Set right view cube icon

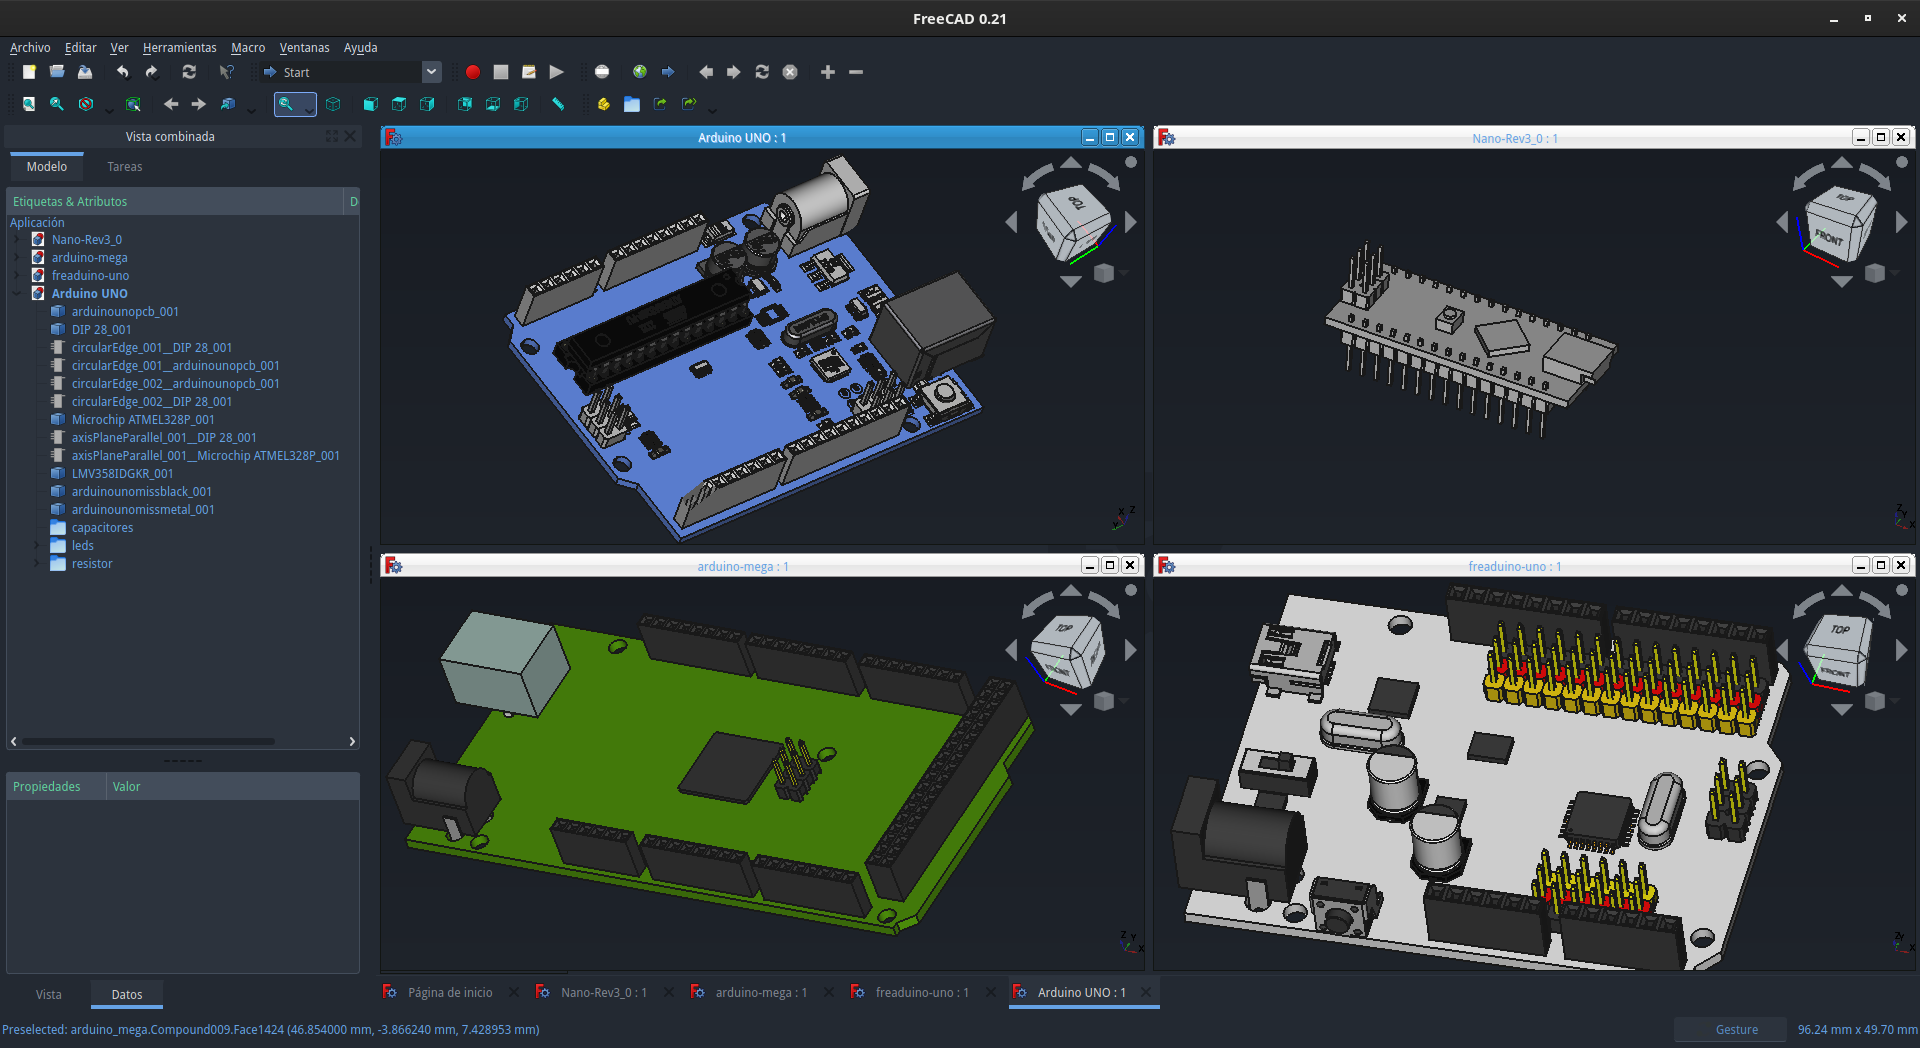tap(427, 104)
